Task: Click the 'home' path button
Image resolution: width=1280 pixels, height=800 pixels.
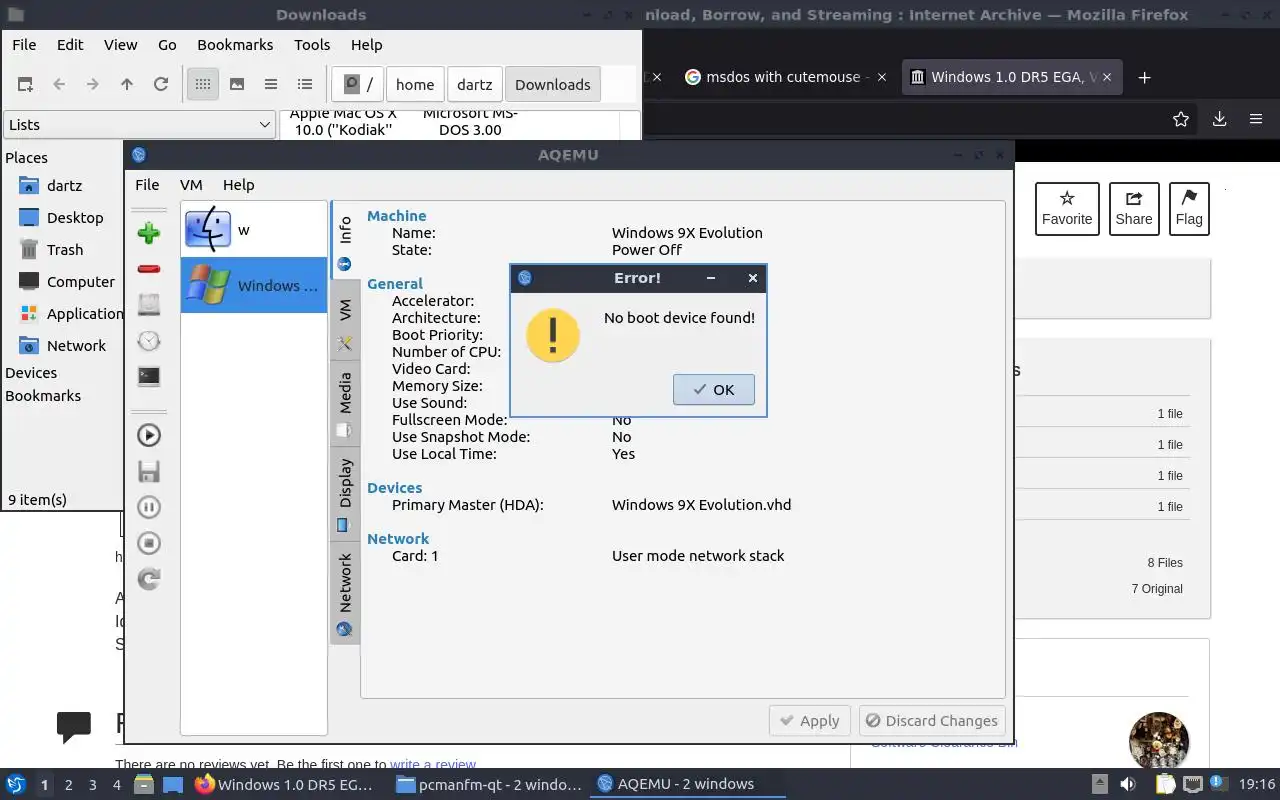Action: point(415,84)
